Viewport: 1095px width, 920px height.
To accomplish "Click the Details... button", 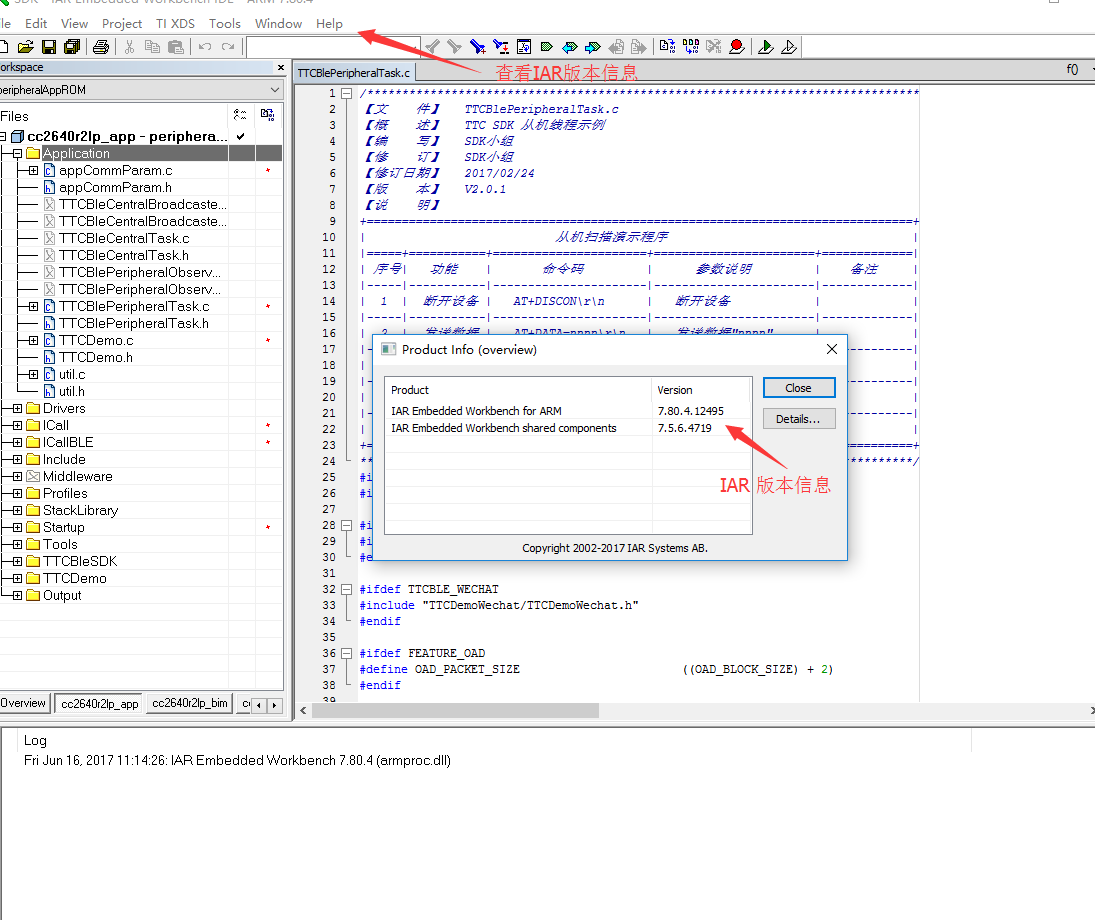I will tap(798, 419).
